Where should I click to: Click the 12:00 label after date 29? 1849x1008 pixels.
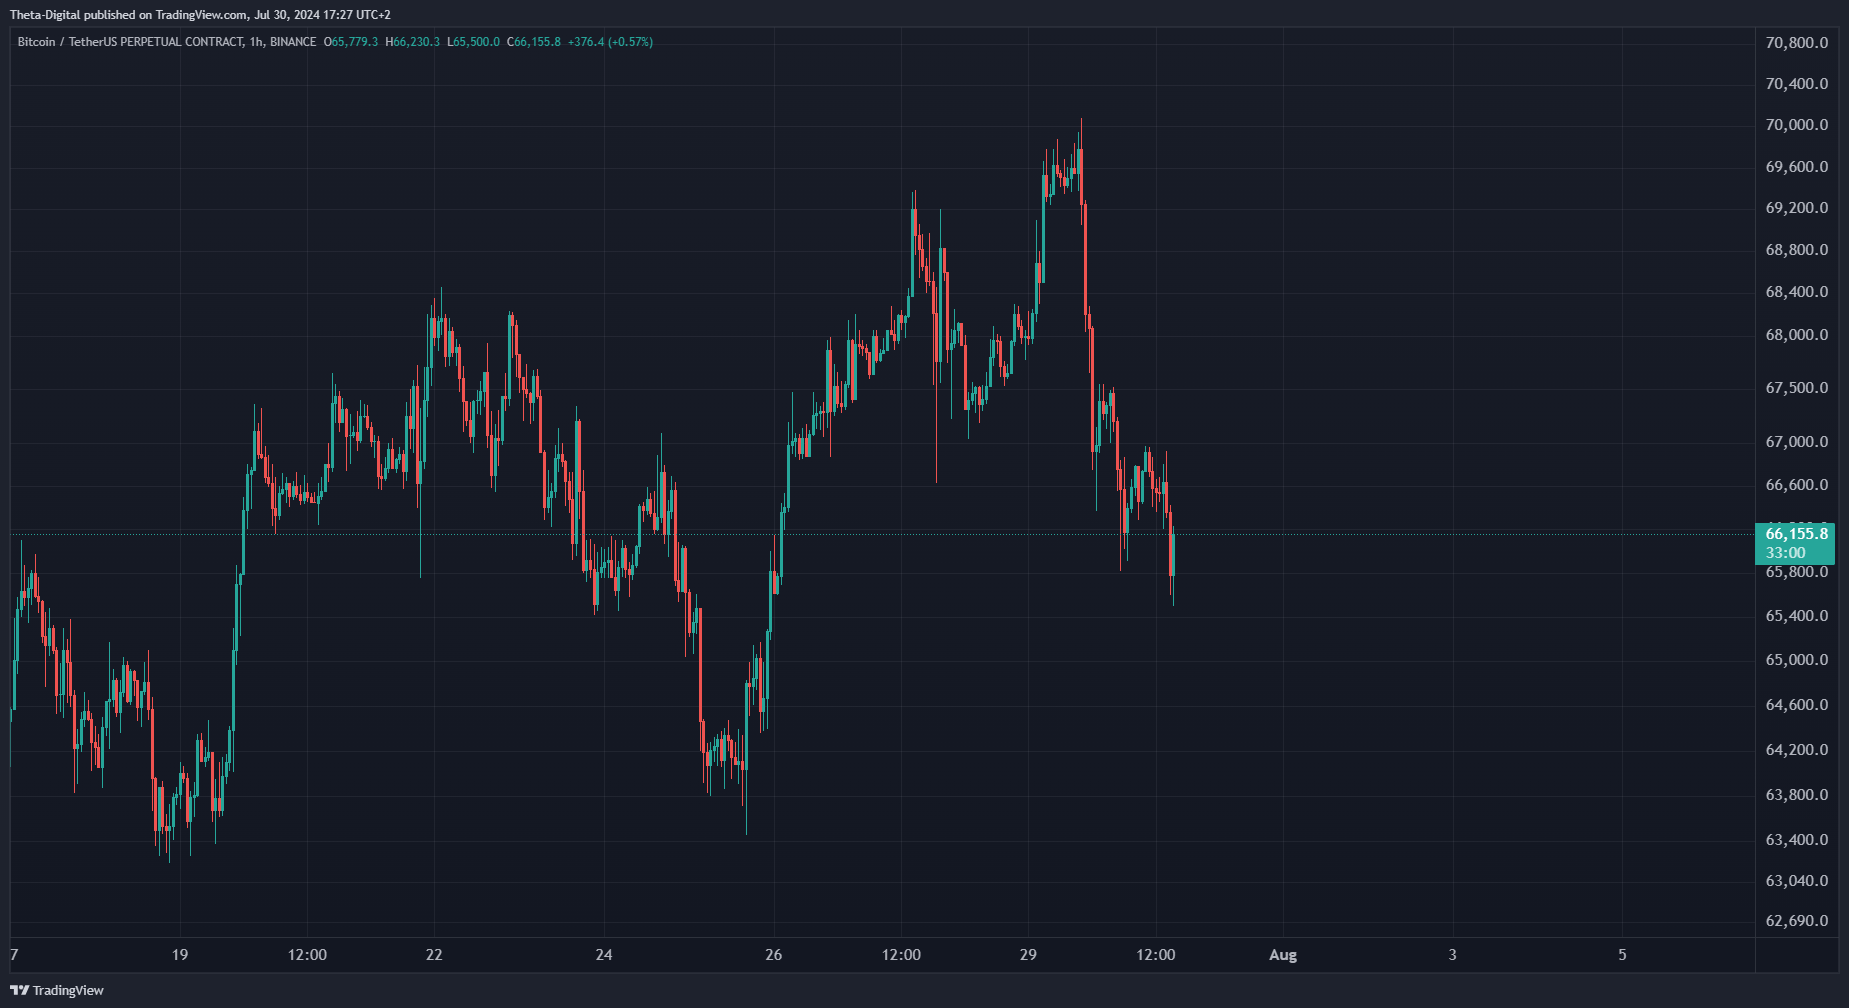pos(1156,955)
